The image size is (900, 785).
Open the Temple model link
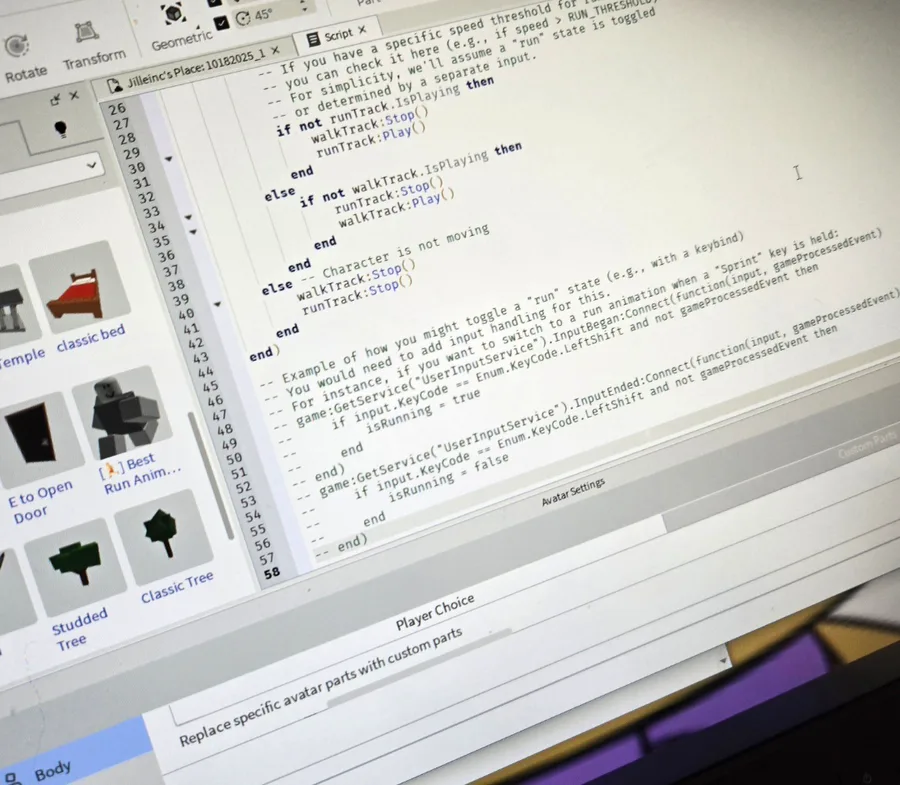pyautogui.click(x=22, y=357)
